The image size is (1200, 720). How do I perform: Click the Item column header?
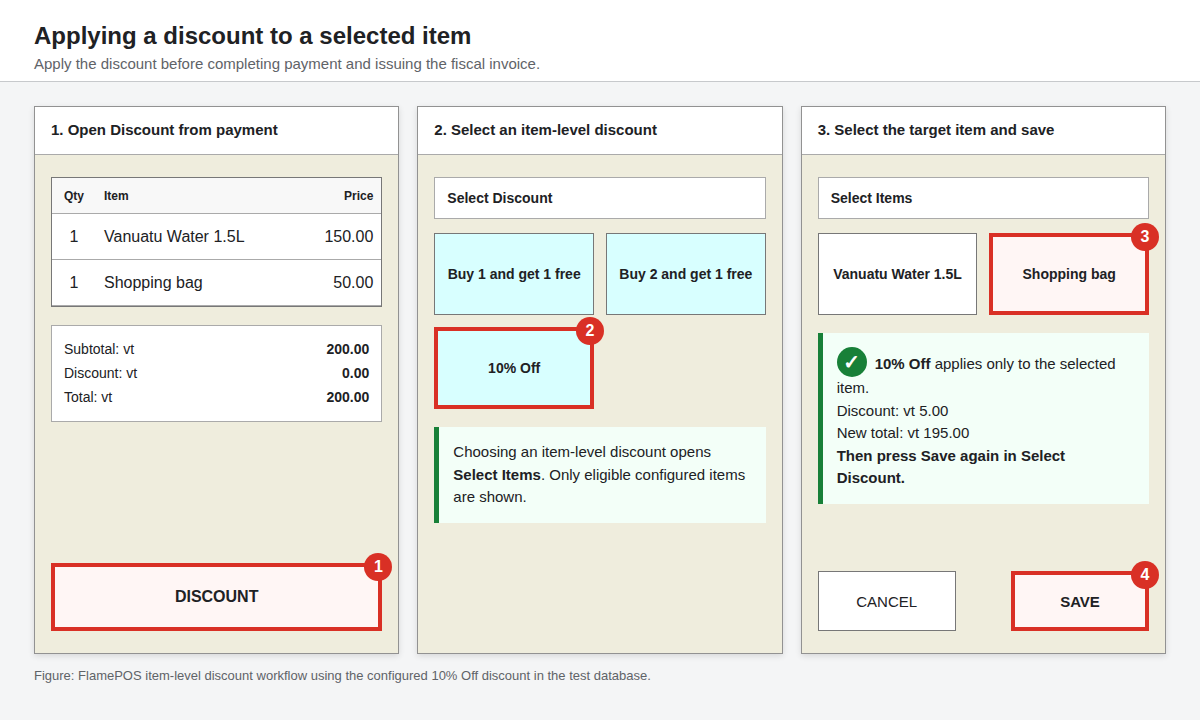pyautogui.click(x=116, y=196)
